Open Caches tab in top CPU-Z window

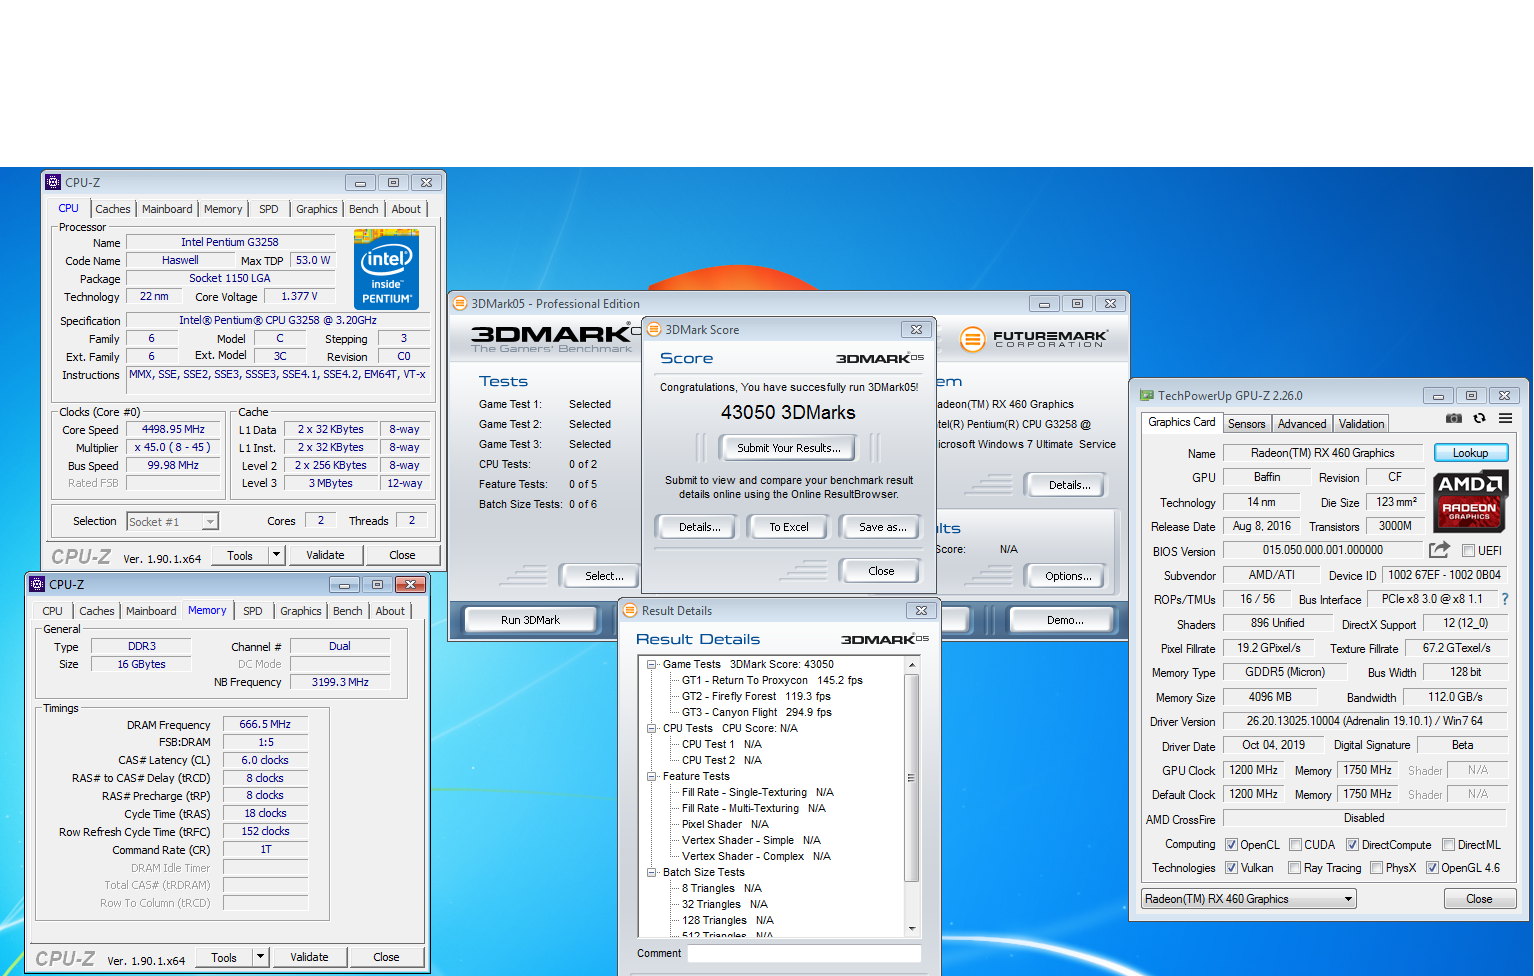[x=113, y=209]
